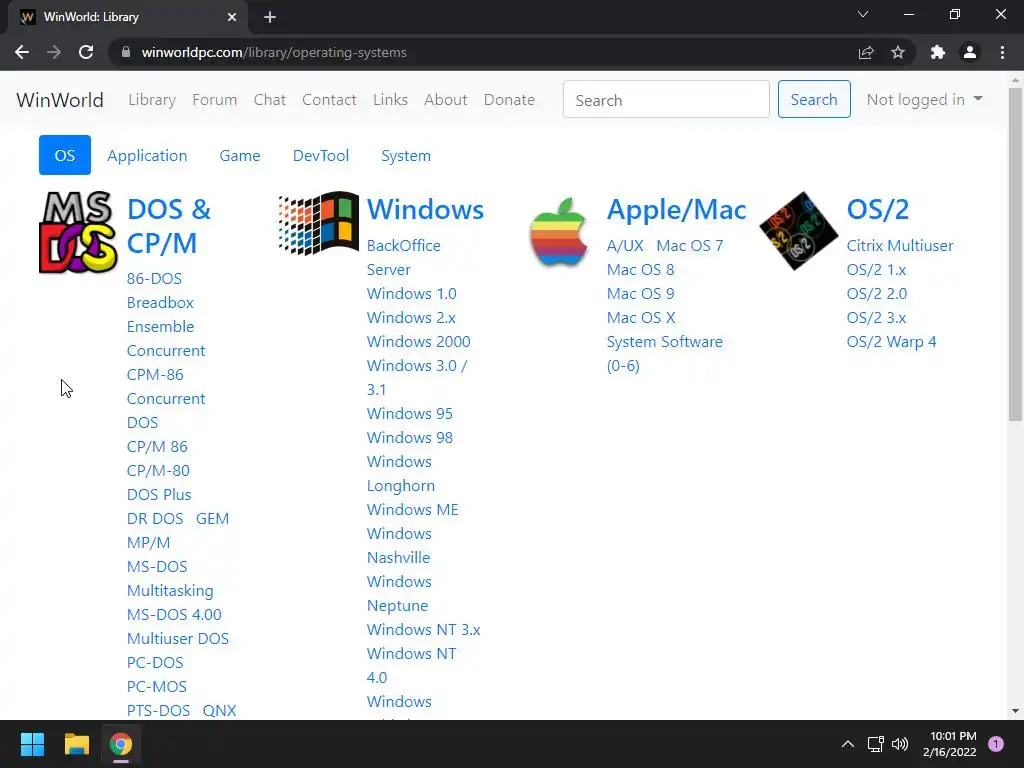Open the Donate nav link
This screenshot has width=1024, height=768.
pyautogui.click(x=509, y=99)
